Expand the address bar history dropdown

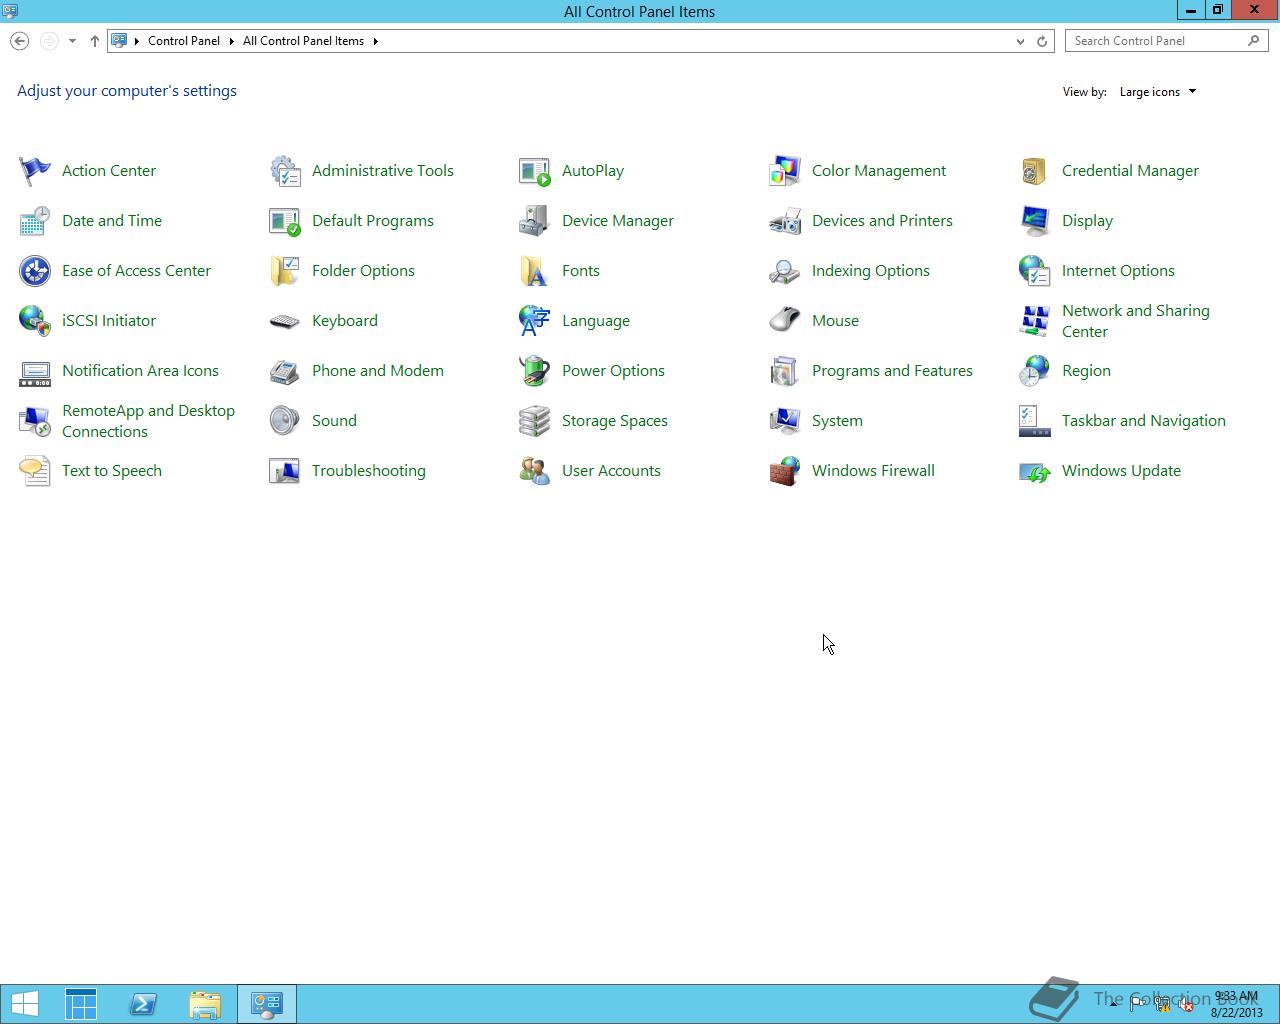(1020, 41)
